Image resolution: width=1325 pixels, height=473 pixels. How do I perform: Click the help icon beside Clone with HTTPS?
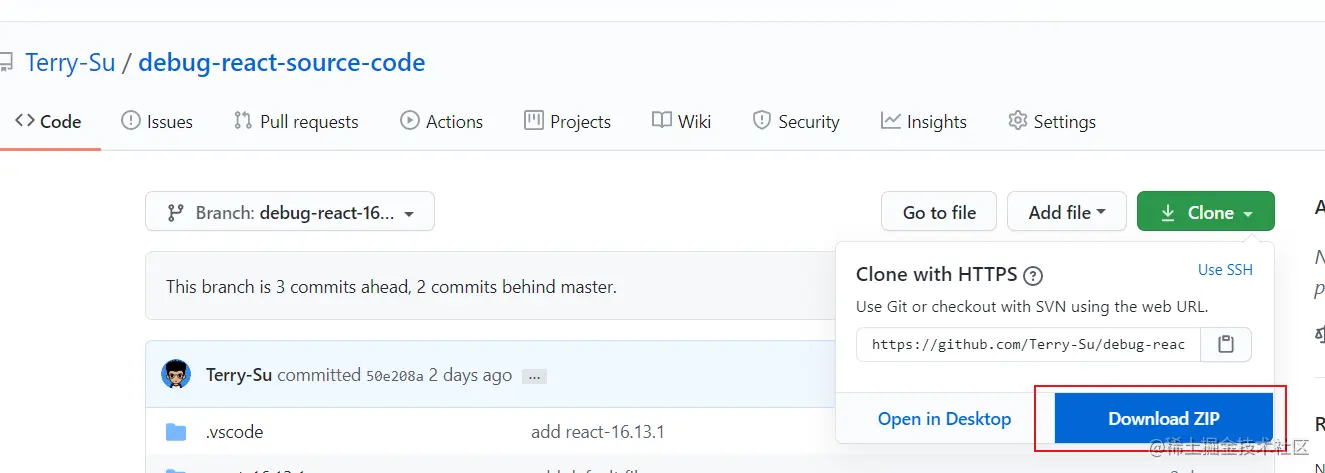click(x=1034, y=276)
